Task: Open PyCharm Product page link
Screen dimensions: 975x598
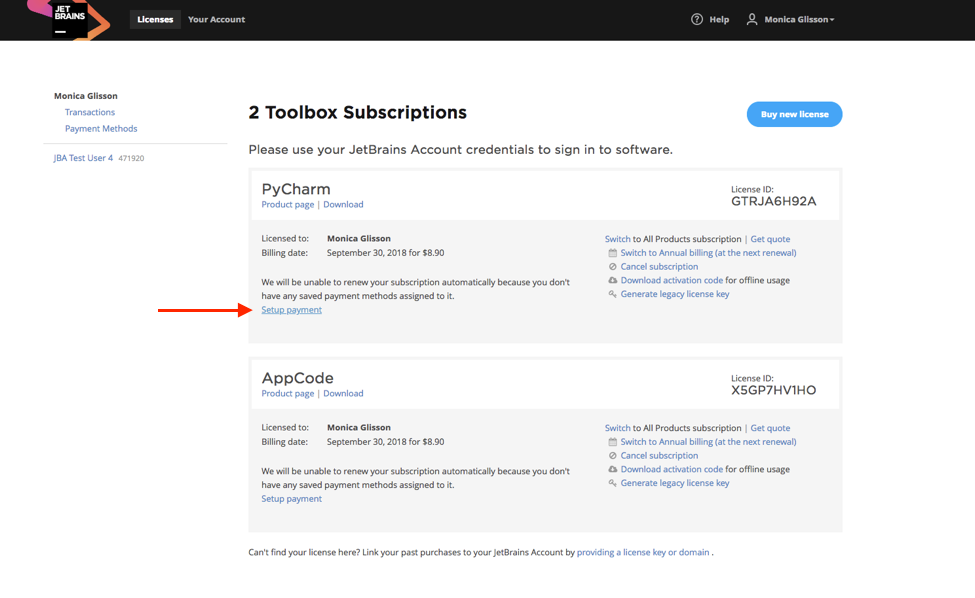Action: (x=287, y=205)
